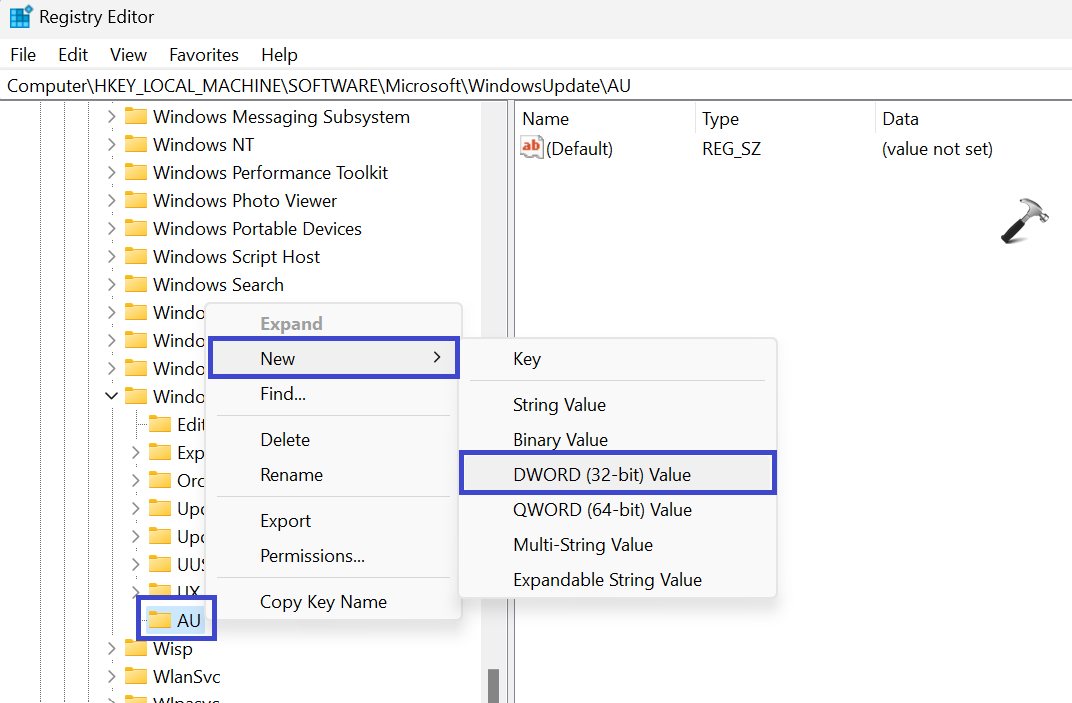Select Permissions... in the context menu
Viewport: 1072px width, 703px height.
312,556
